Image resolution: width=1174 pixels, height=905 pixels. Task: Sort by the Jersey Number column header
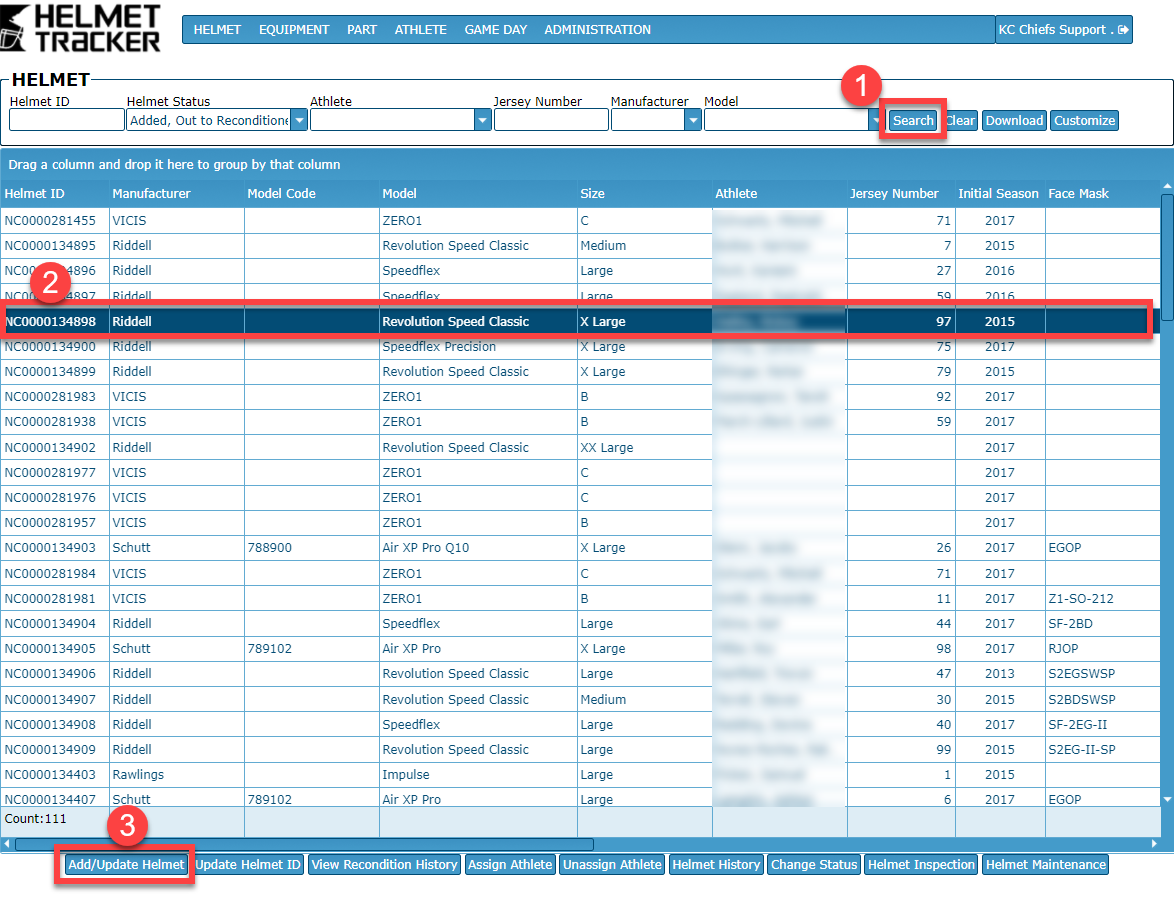[x=901, y=193]
